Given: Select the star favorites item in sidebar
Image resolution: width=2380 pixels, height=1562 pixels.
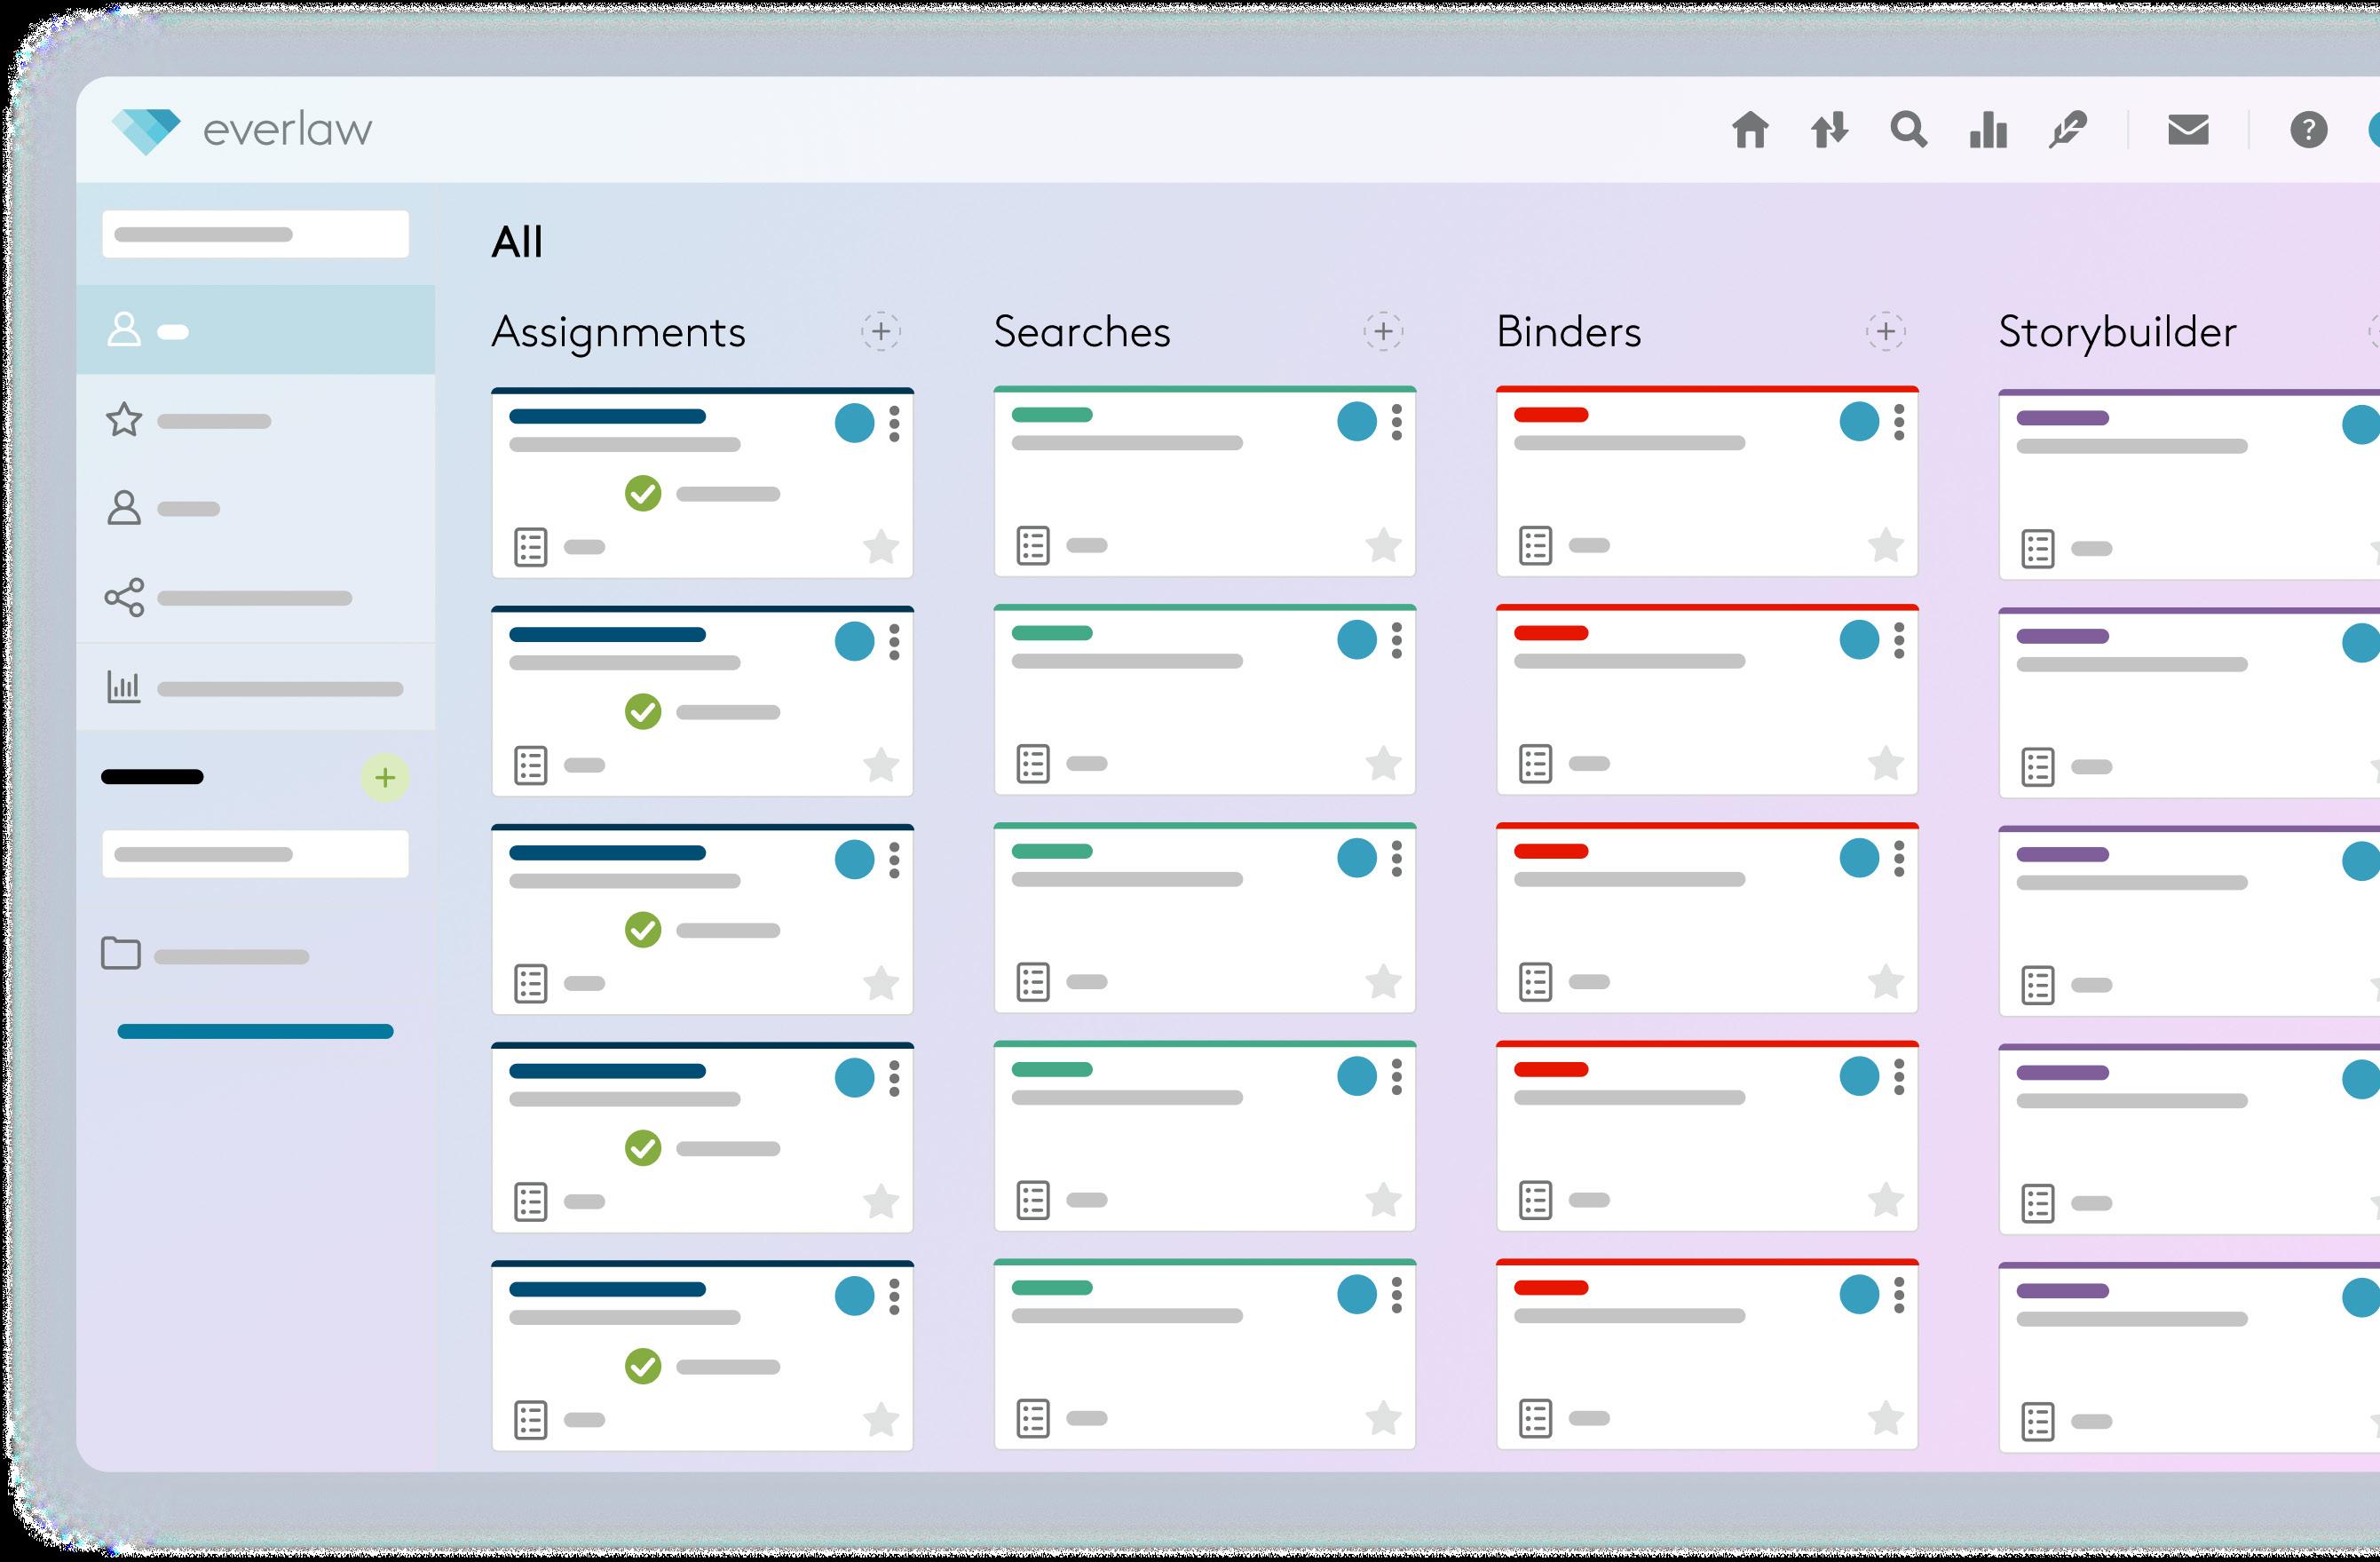Looking at the screenshot, I should click(124, 420).
